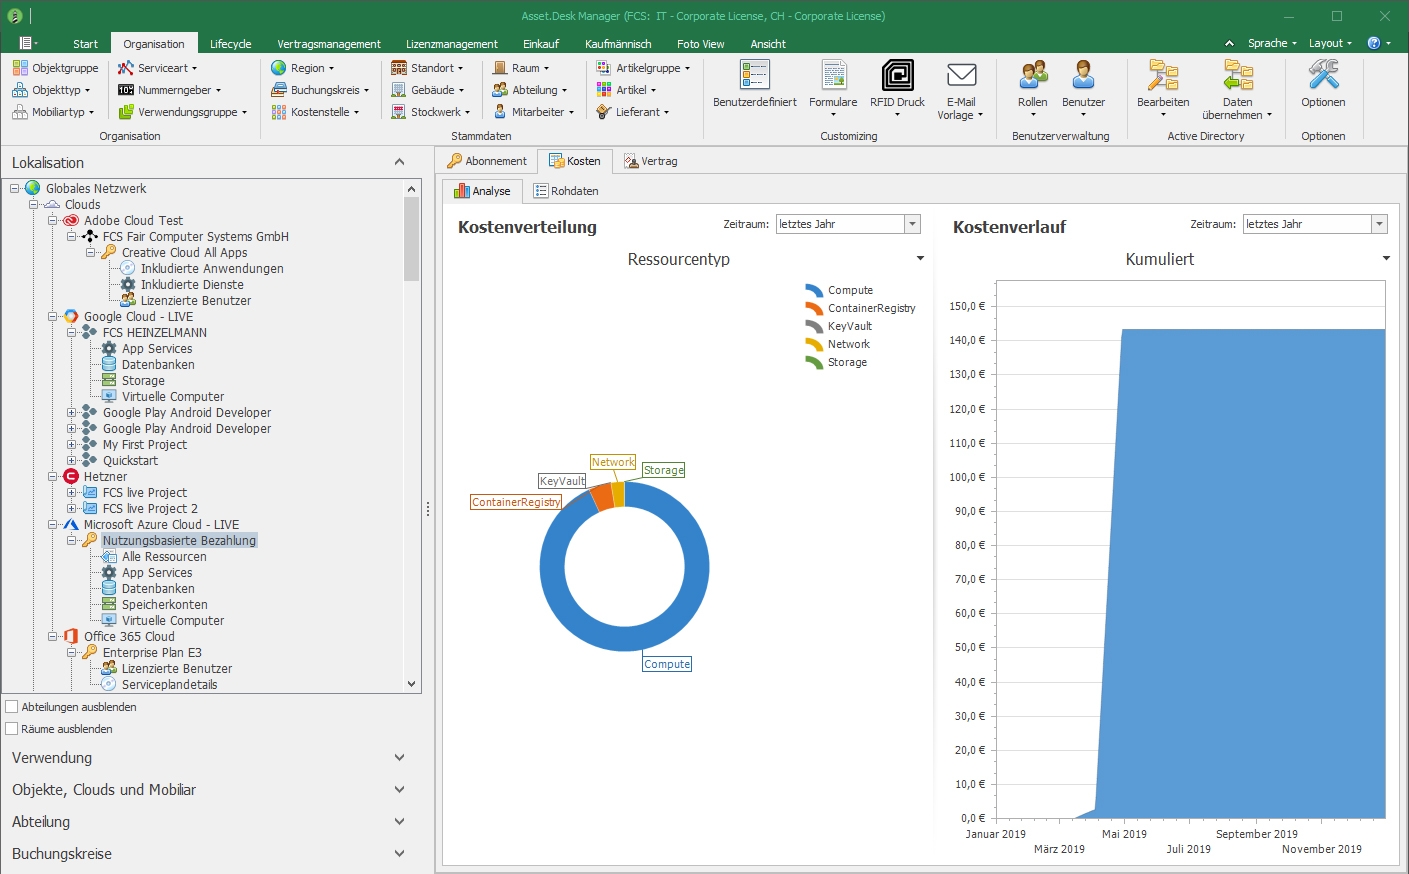Click the Compute legend color swatch
Viewport: 1409px width, 874px height.
(814, 290)
